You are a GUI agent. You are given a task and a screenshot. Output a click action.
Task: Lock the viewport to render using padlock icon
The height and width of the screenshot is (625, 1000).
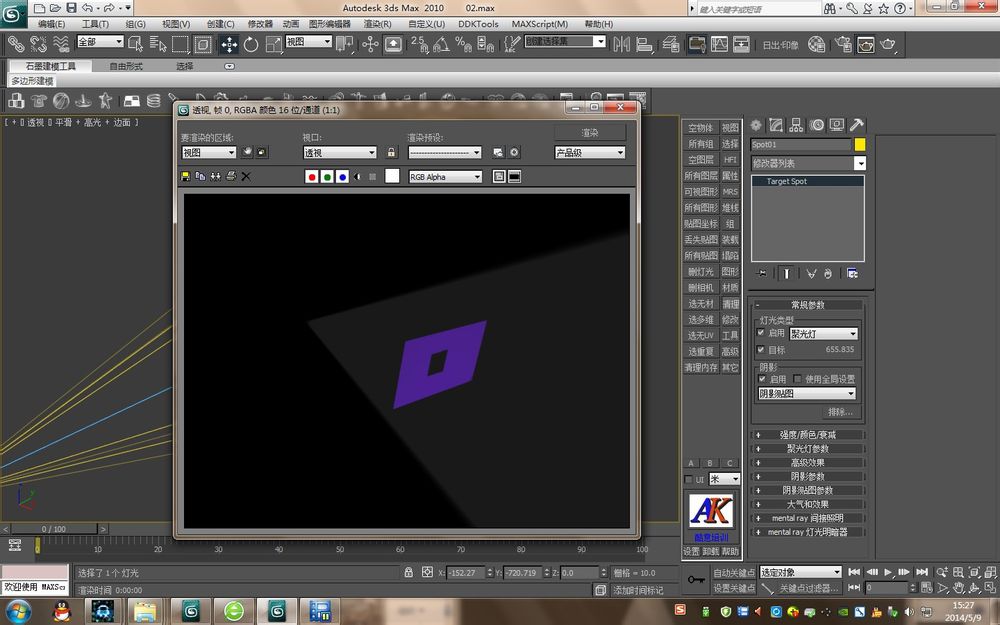click(x=391, y=153)
